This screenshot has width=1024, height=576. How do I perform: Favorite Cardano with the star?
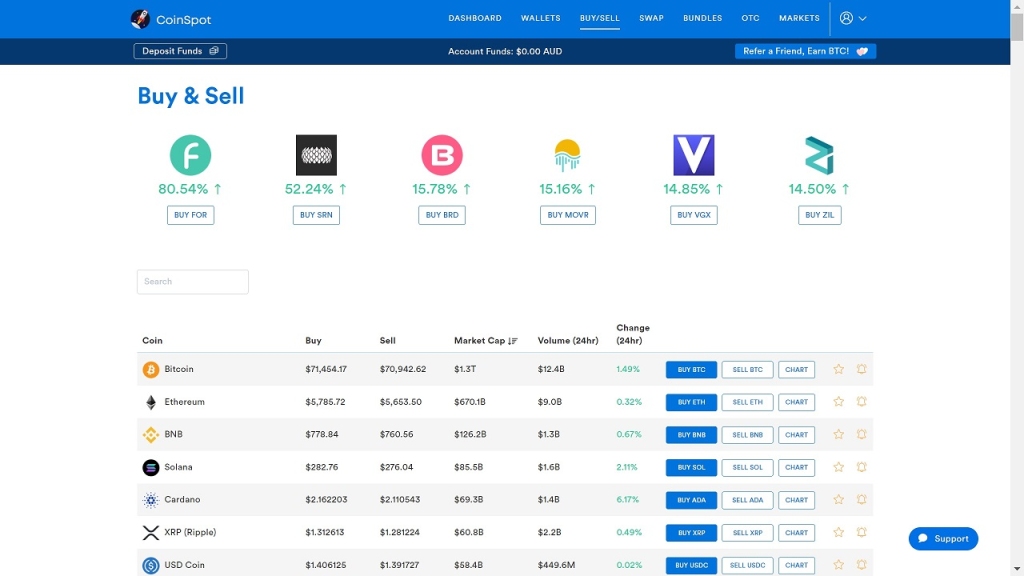coord(839,500)
